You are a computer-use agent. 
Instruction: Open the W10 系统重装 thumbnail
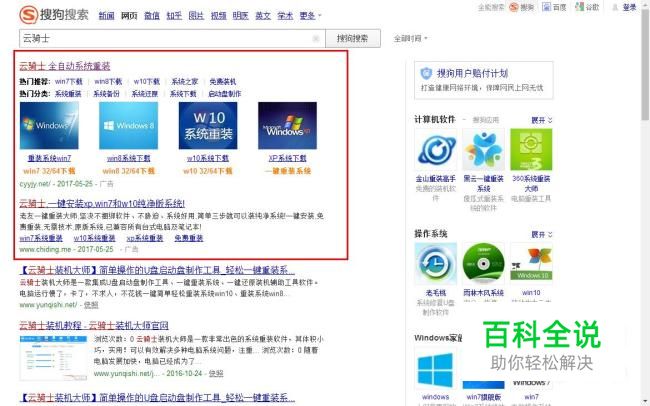(x=208, y=125)
